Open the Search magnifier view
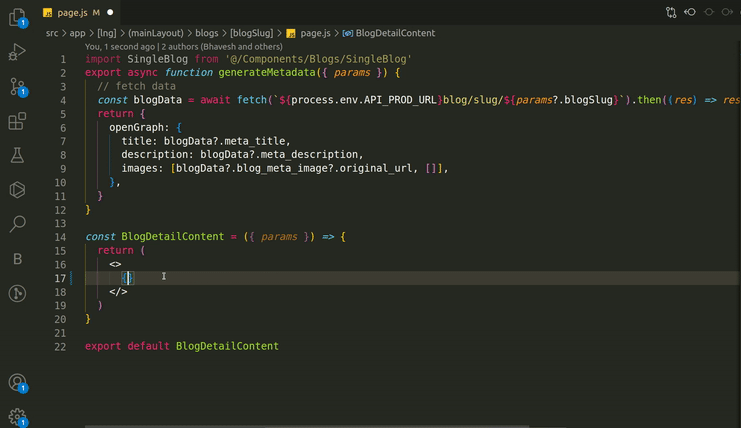The image size is (741, 428). point(17,224)
